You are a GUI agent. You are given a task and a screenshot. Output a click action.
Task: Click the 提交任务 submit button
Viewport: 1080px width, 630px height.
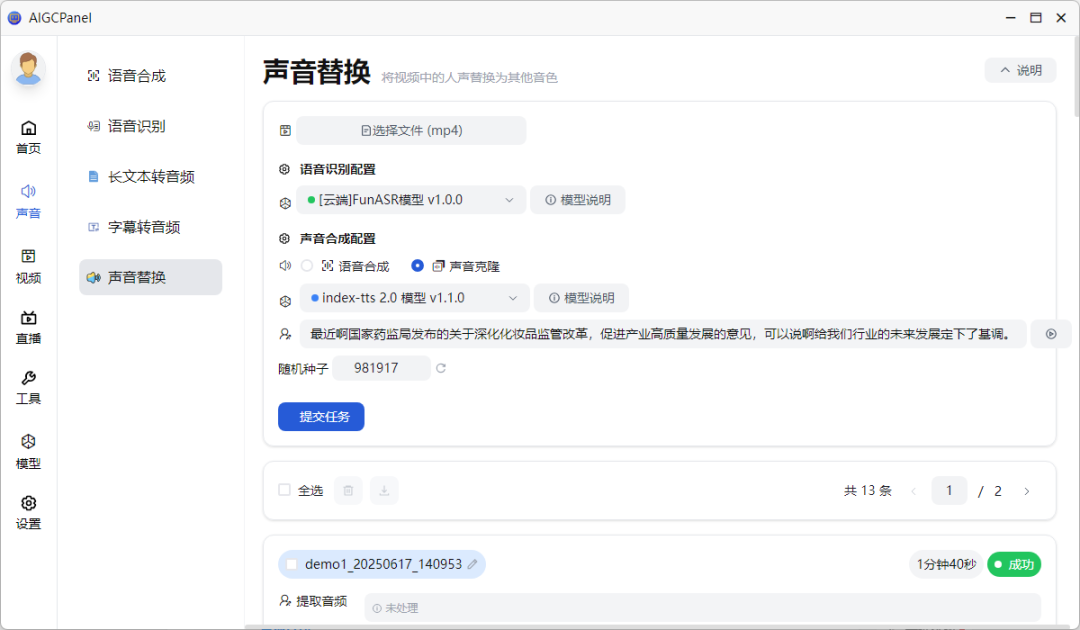(x=321, y=416)
